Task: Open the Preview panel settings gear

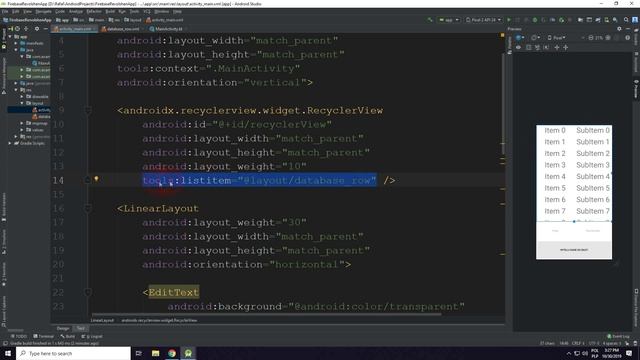Action: pos(619,29)
